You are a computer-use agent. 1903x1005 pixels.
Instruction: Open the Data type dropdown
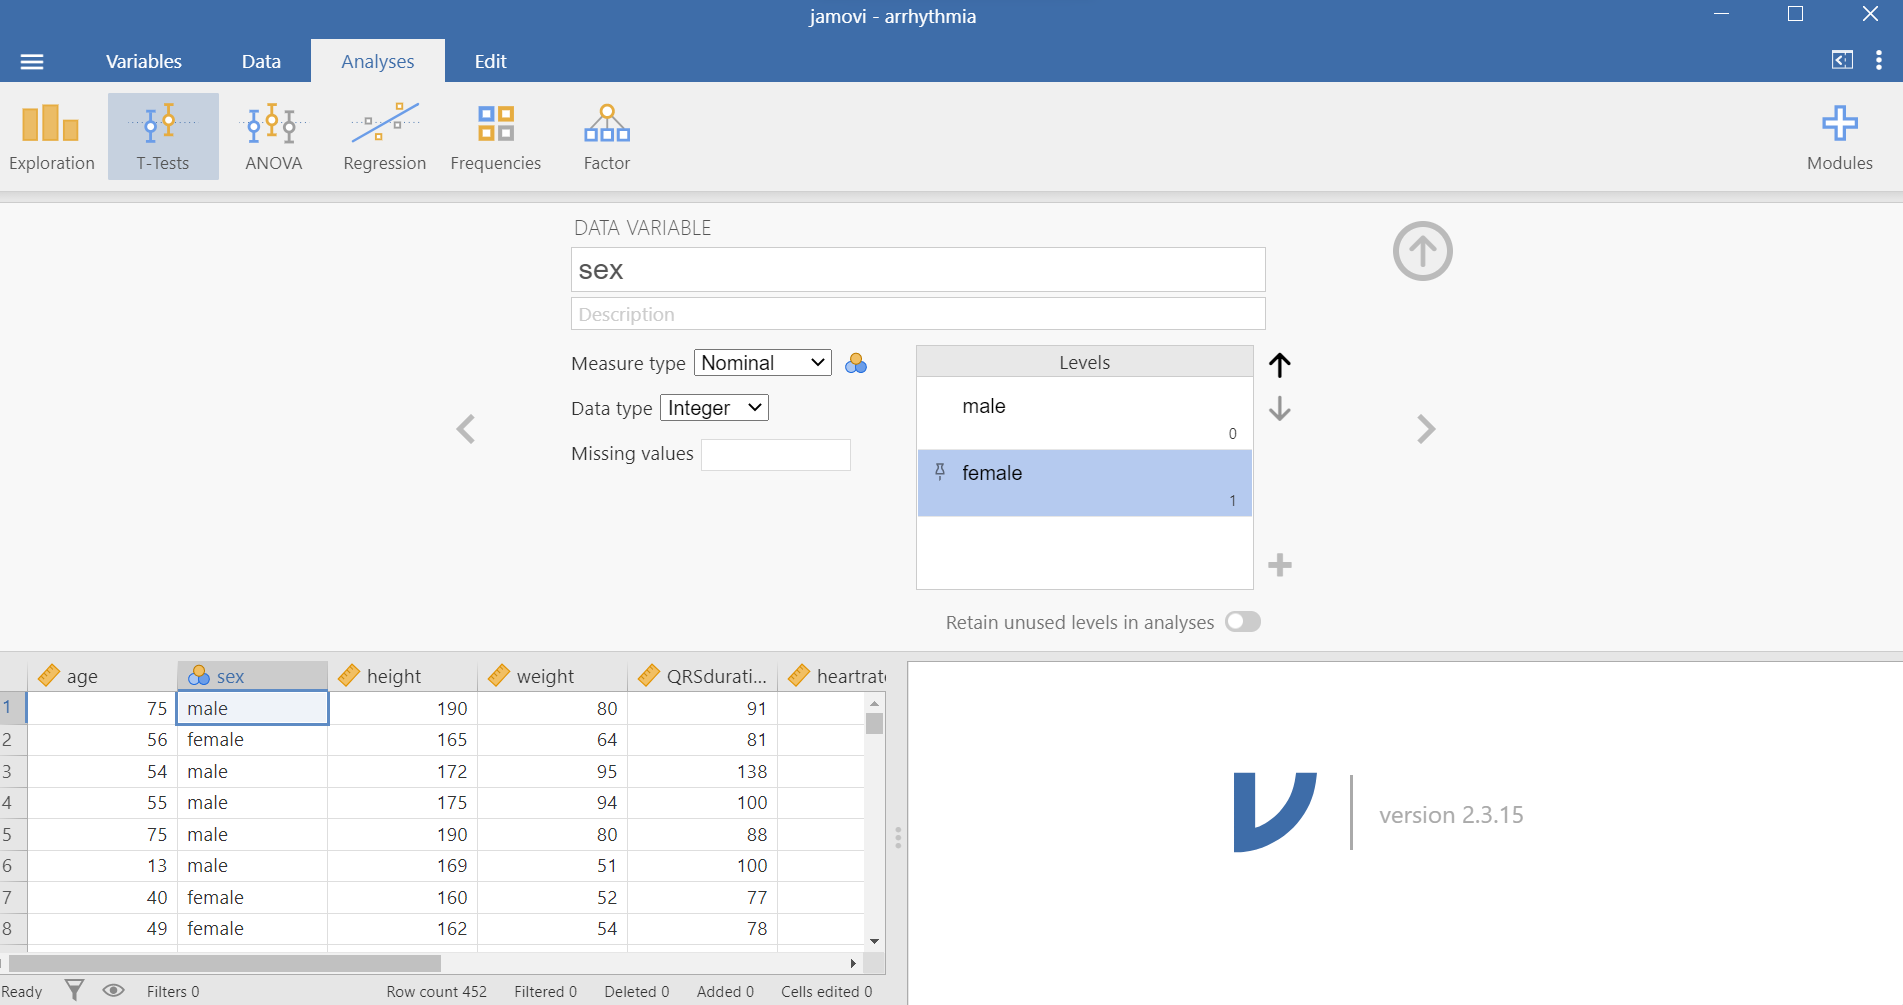pyautogui.click(x=713, y=408)
